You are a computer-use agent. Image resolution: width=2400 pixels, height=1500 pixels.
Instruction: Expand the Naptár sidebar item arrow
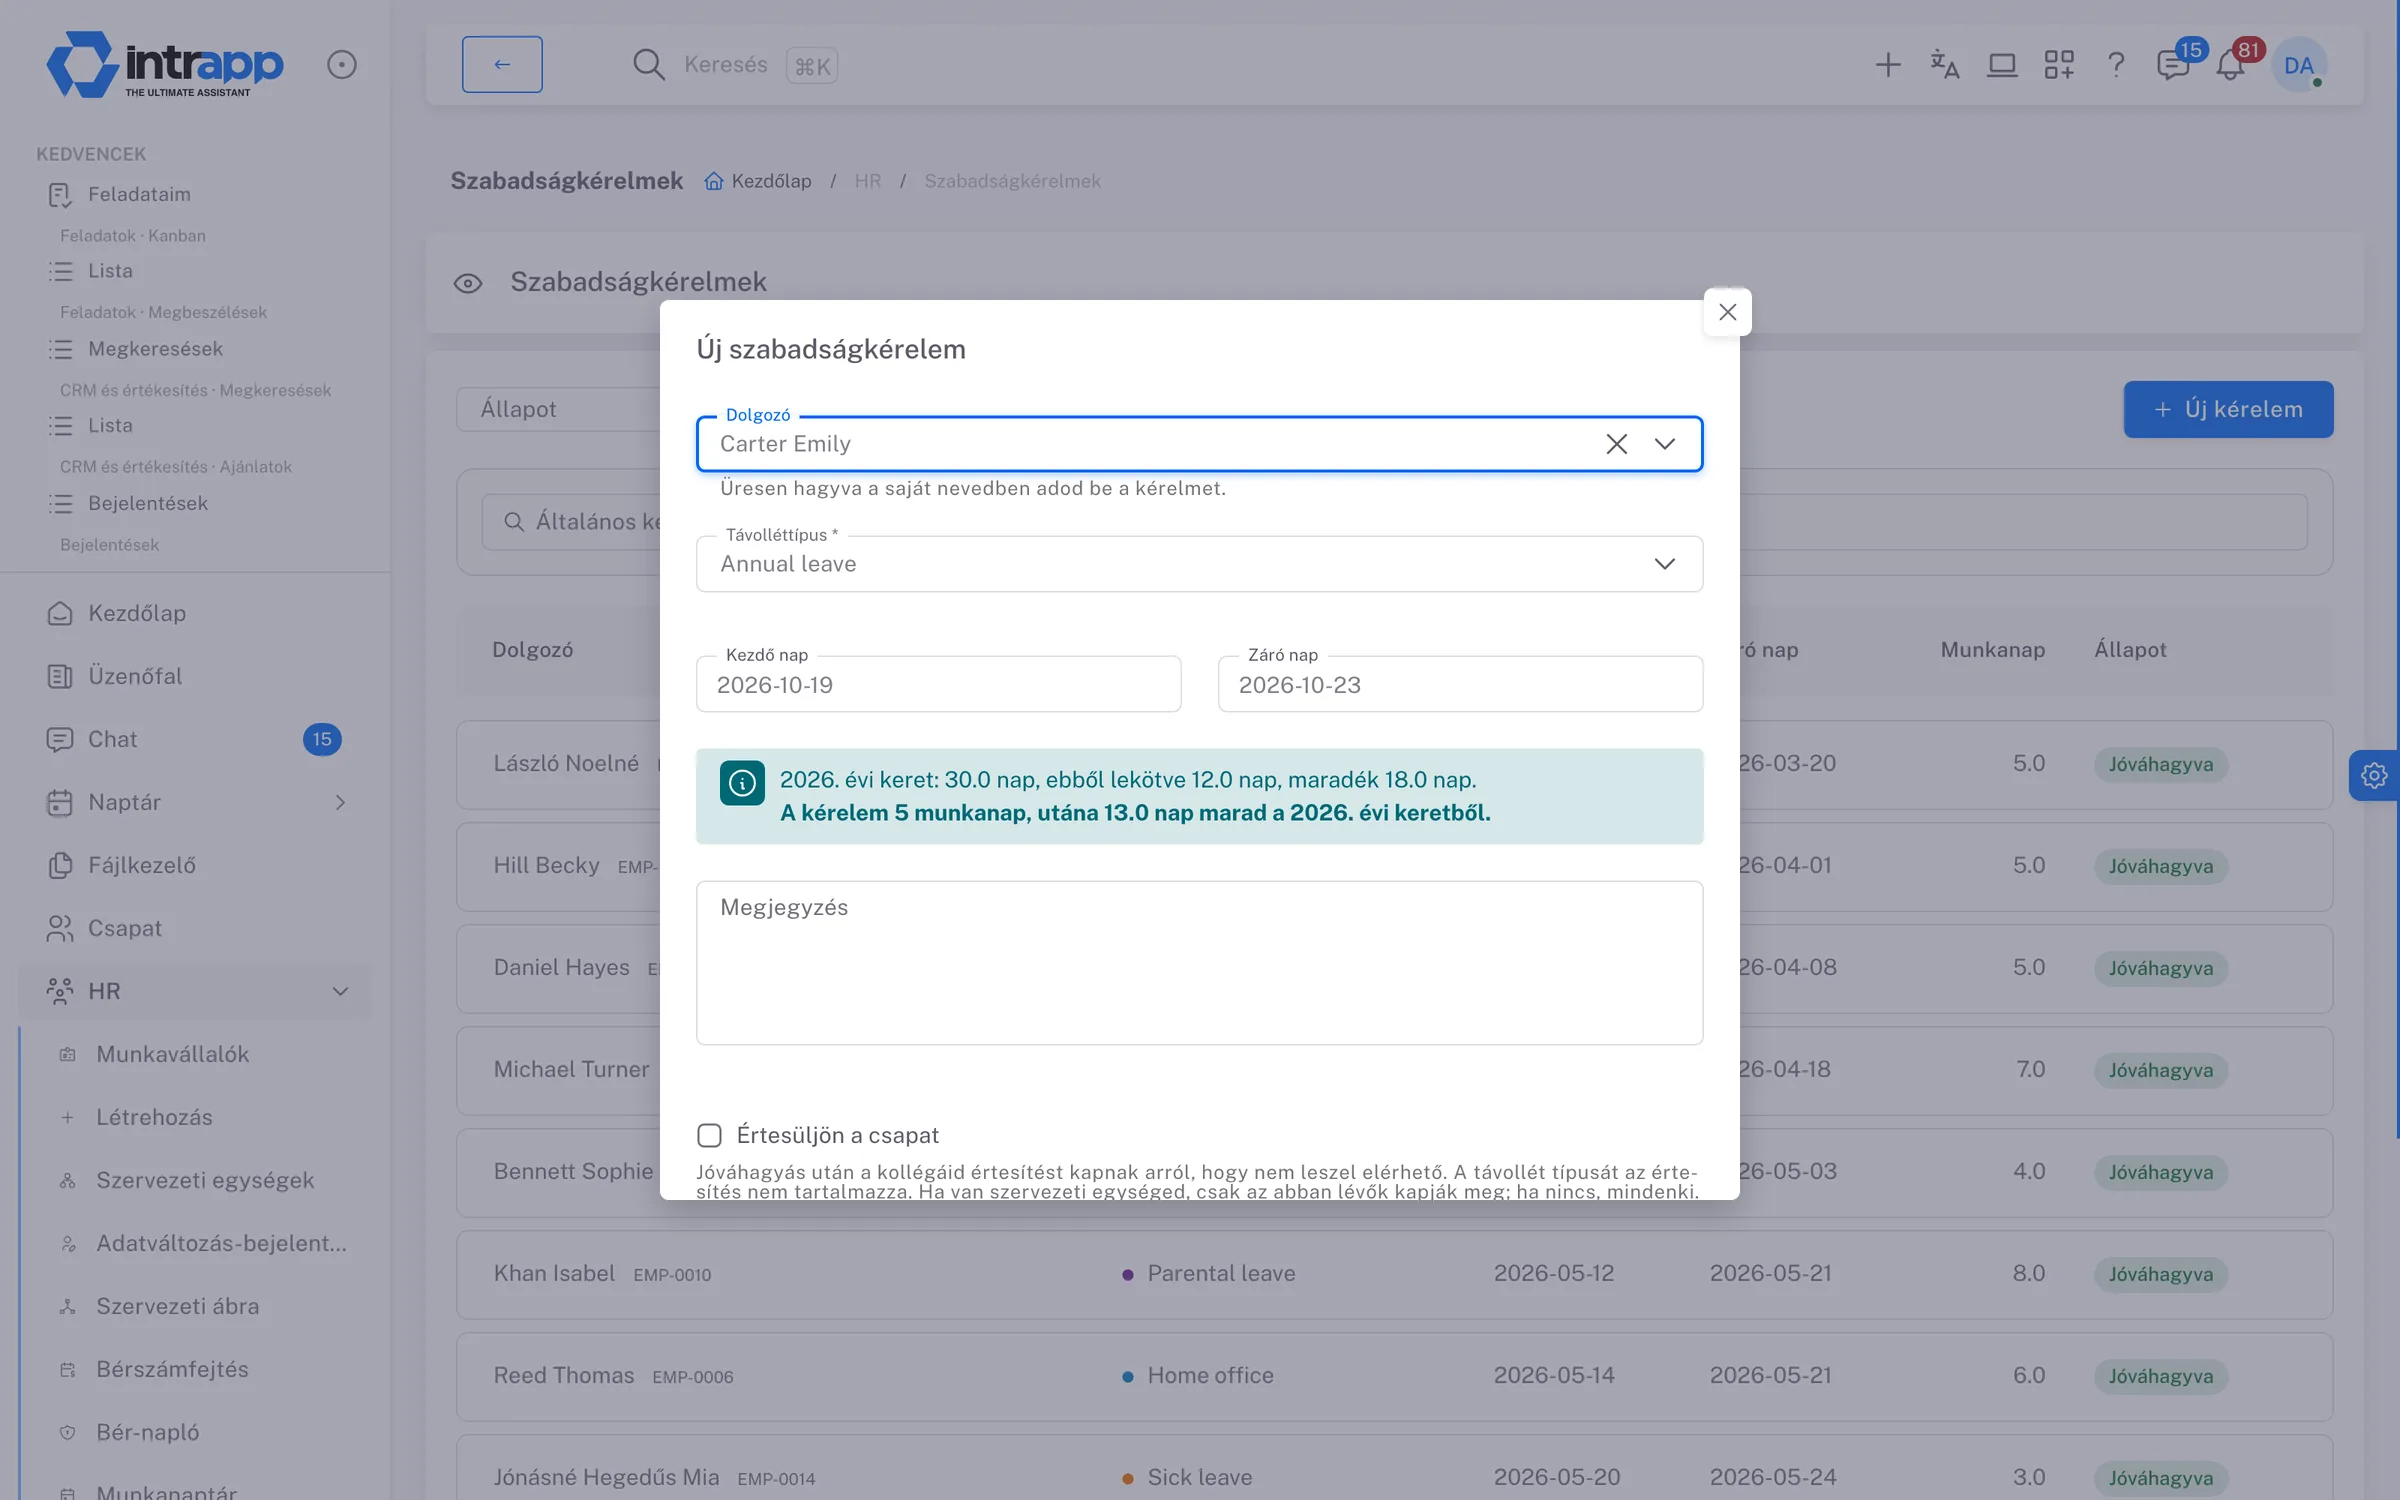pyautogui.click(x=340, y=802)
